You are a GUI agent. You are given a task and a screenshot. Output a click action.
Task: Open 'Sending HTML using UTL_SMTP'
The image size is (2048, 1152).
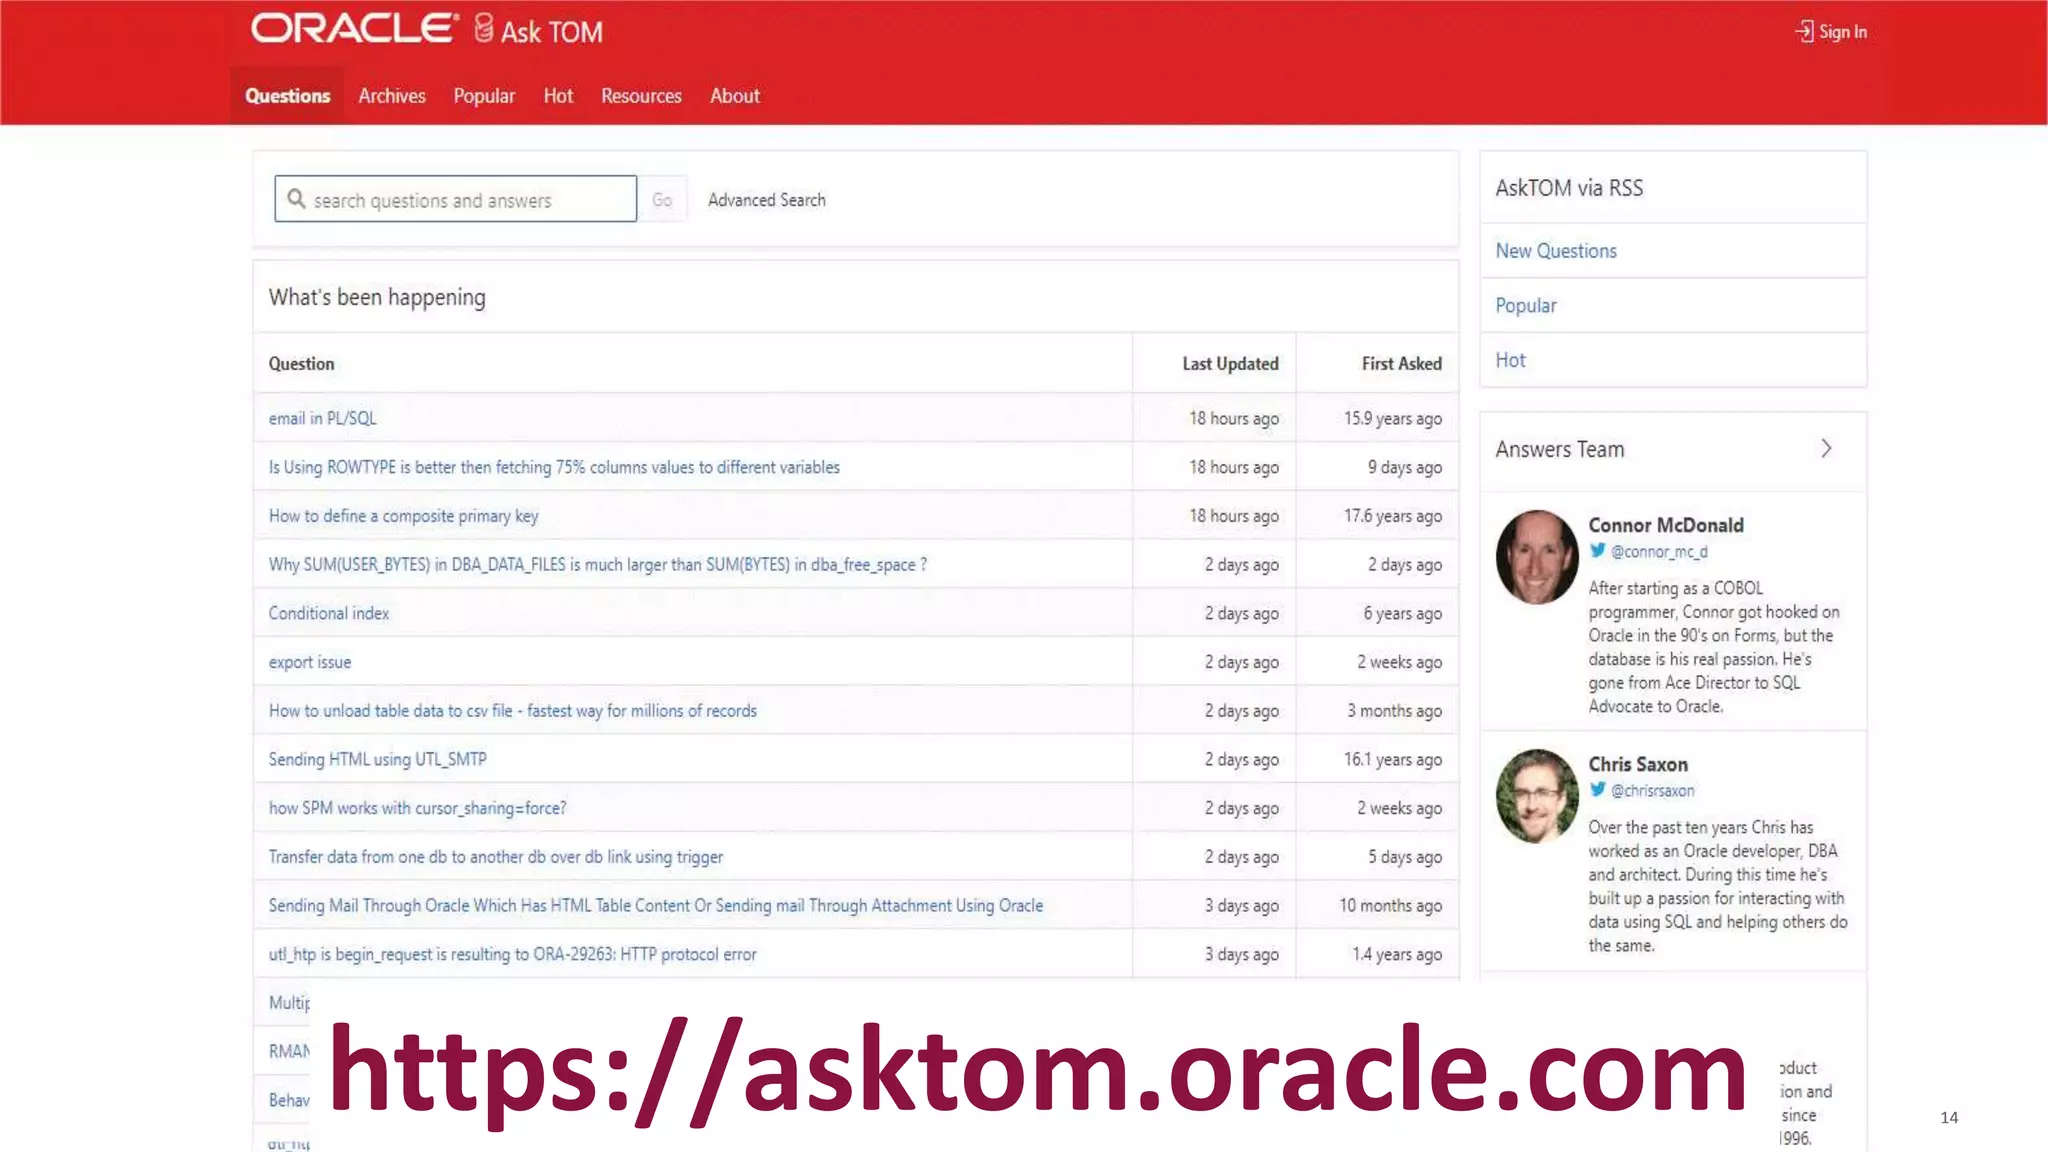(x=378, y=759)
